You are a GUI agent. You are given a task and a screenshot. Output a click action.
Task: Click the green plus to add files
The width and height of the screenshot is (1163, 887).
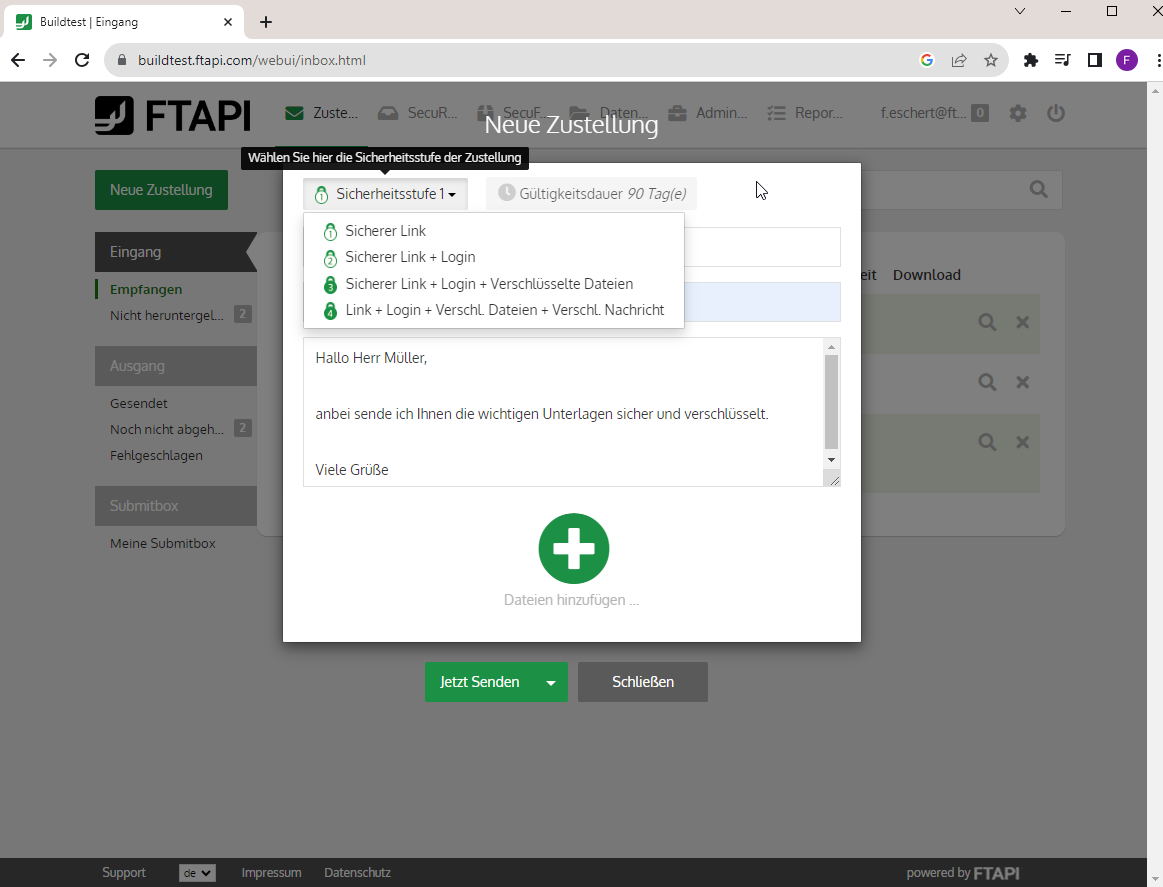pos(573,548)
